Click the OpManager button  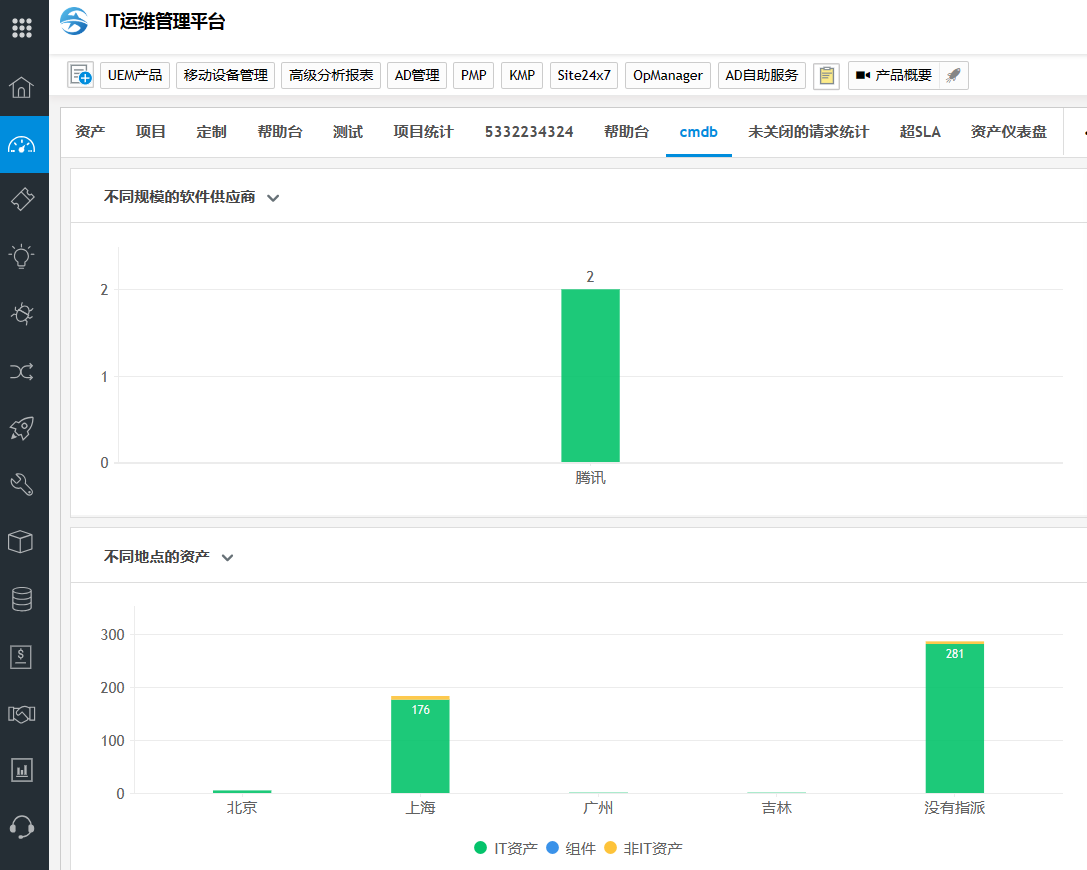(x=667, y=76)
